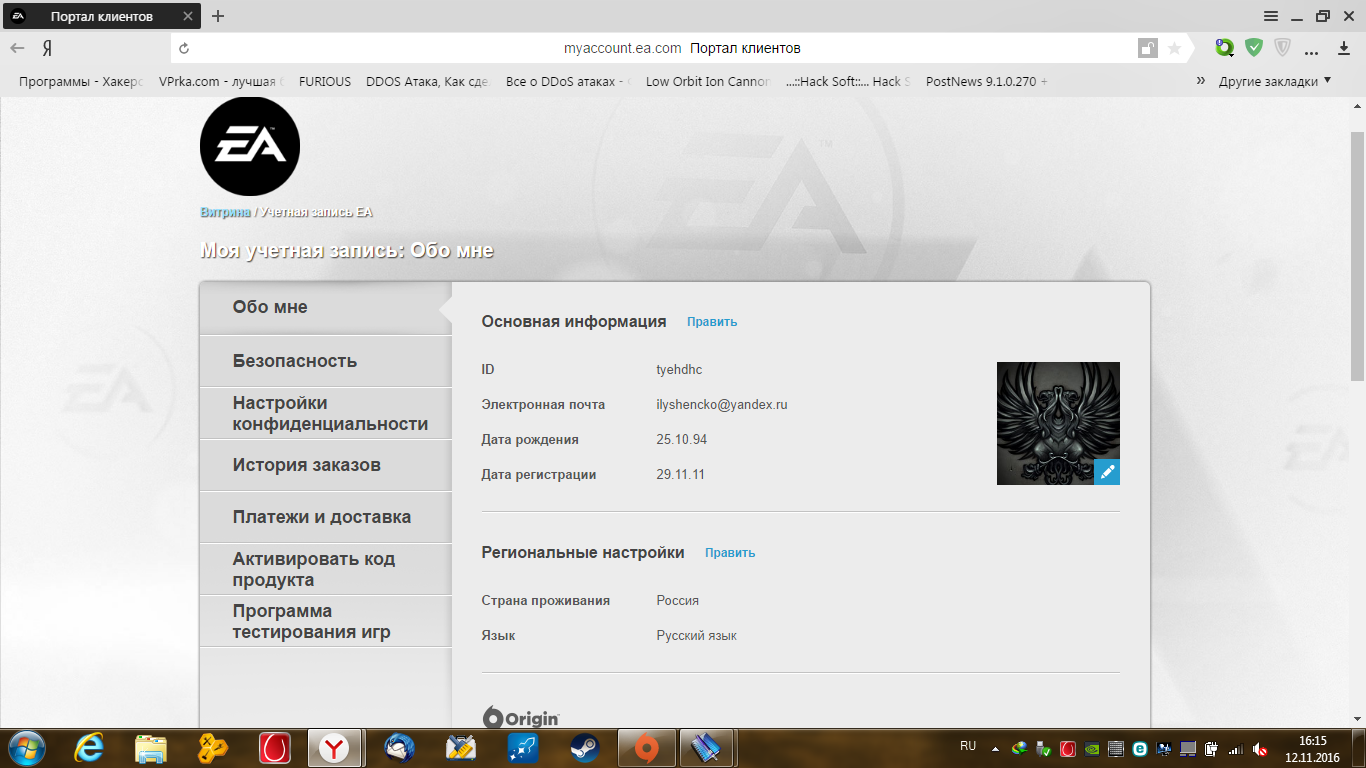The width and height of the screenshot is (1366, 768).
Task: Open the browser hamburger menu
Action: pos(1271,16)
